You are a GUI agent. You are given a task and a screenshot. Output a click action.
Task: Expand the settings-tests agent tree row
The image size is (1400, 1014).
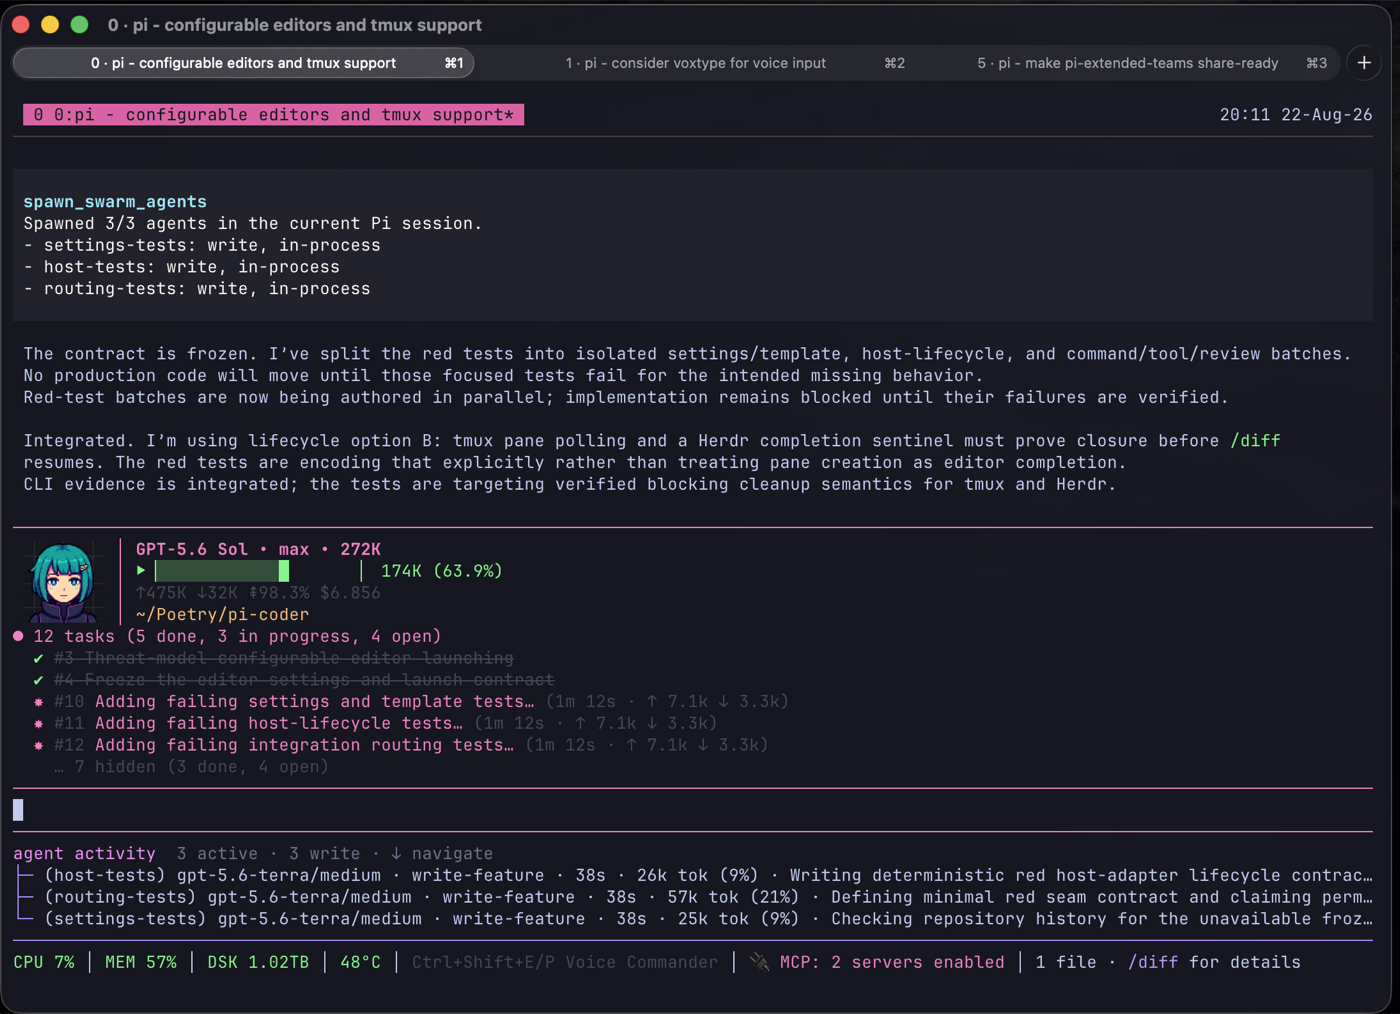point(693,918)
